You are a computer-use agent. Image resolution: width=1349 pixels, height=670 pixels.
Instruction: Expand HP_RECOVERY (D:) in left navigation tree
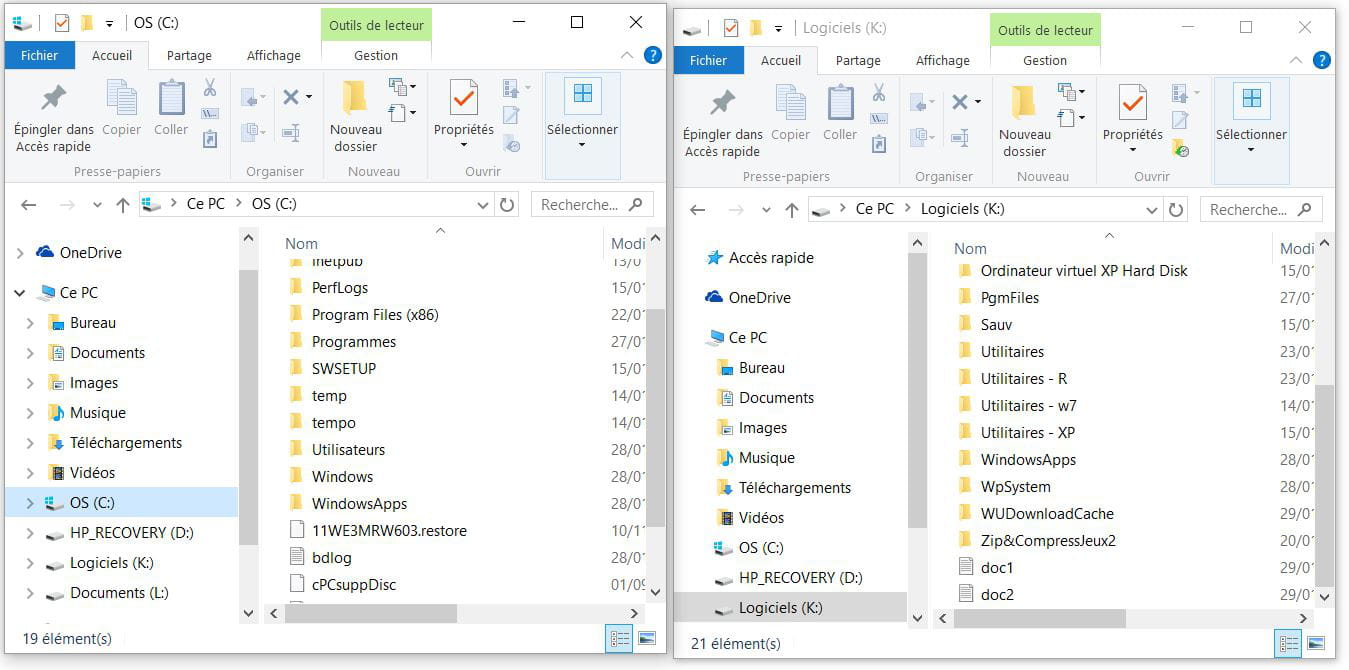coord(29,533)
